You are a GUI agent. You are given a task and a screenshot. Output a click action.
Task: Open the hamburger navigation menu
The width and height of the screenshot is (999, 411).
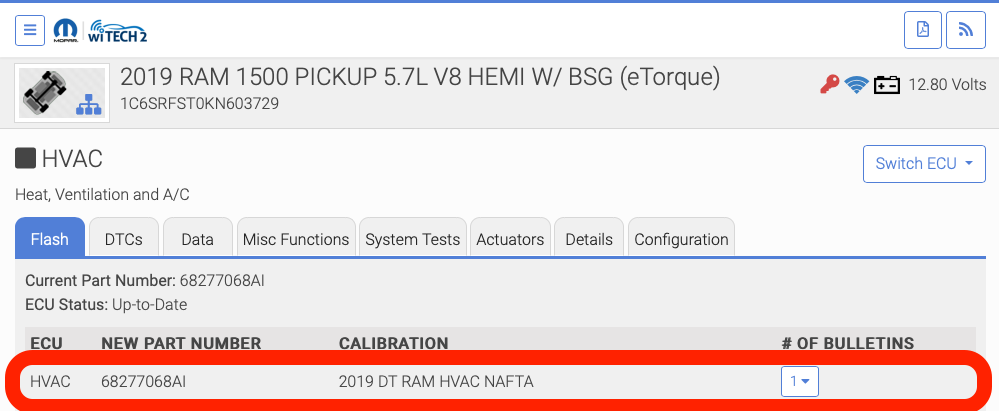pyautogui.click(x=30, y=30)
